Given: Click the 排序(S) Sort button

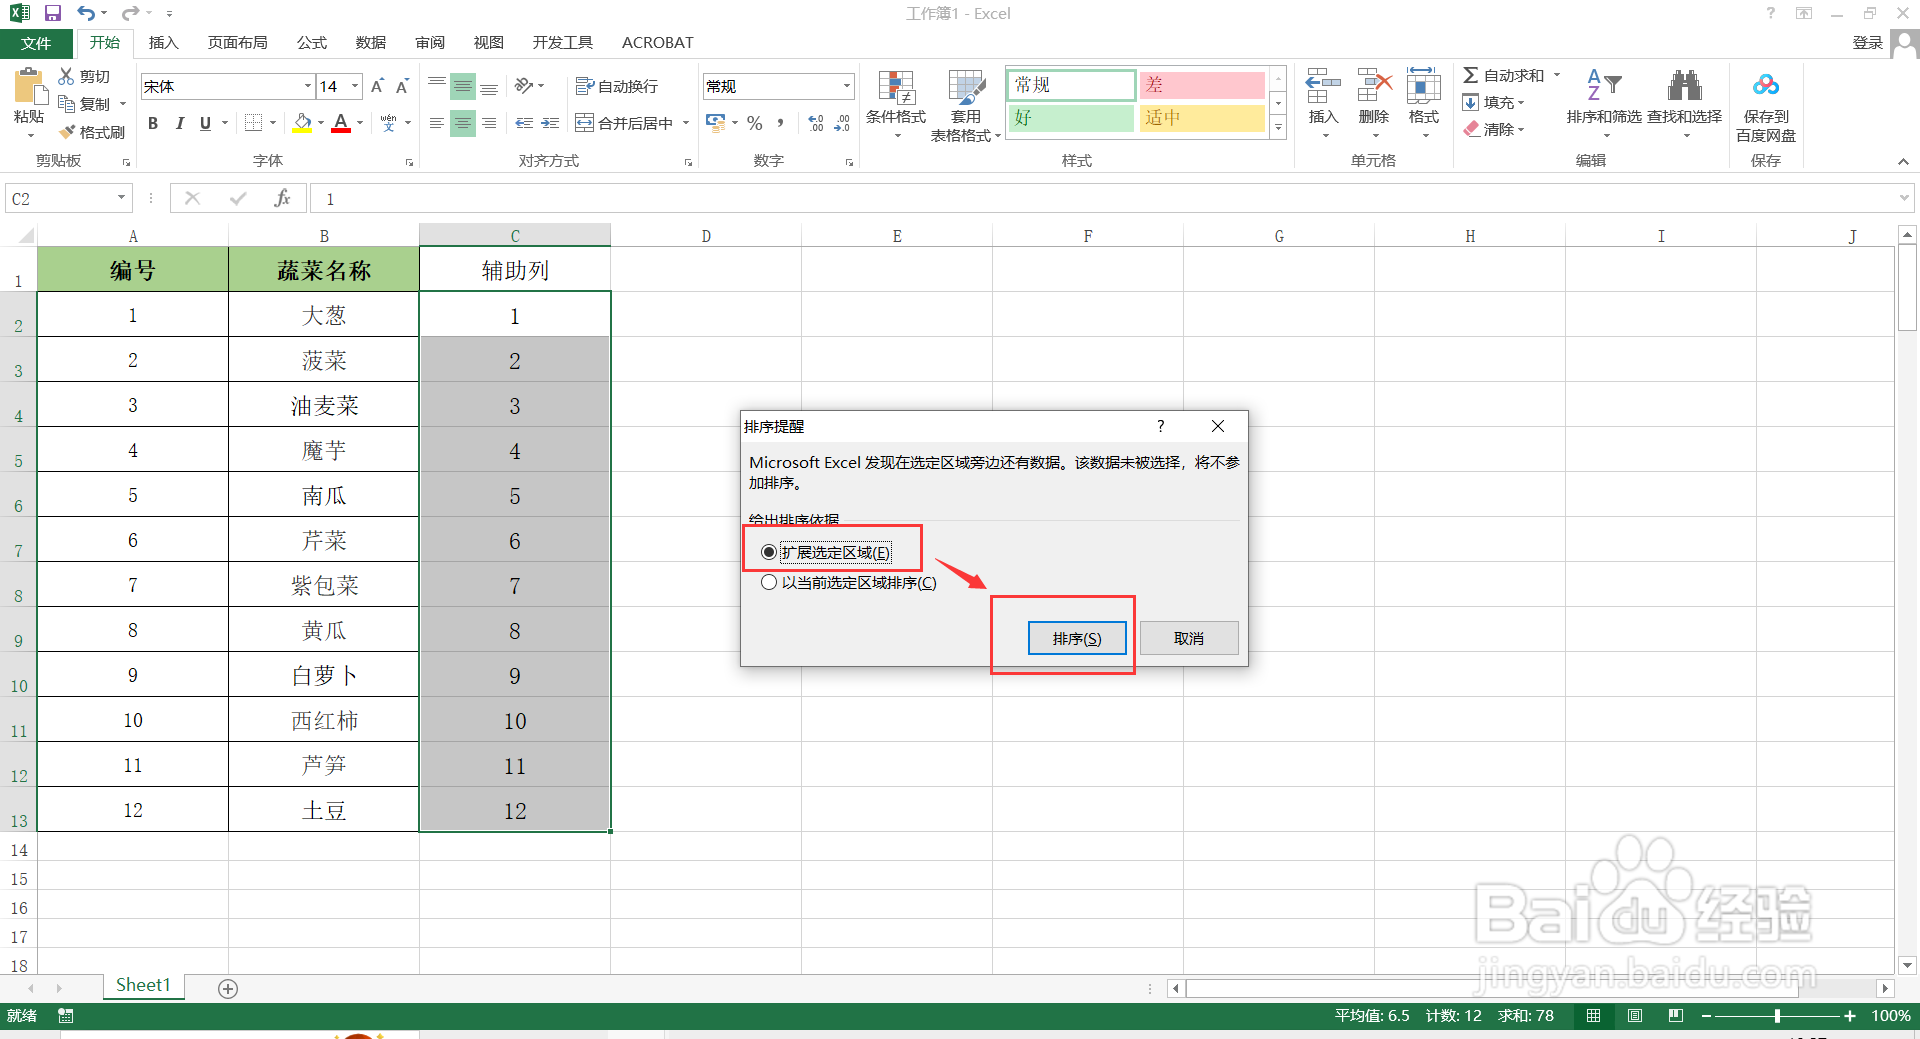Looking at the screenshot, I should [x=1077, y=638].
